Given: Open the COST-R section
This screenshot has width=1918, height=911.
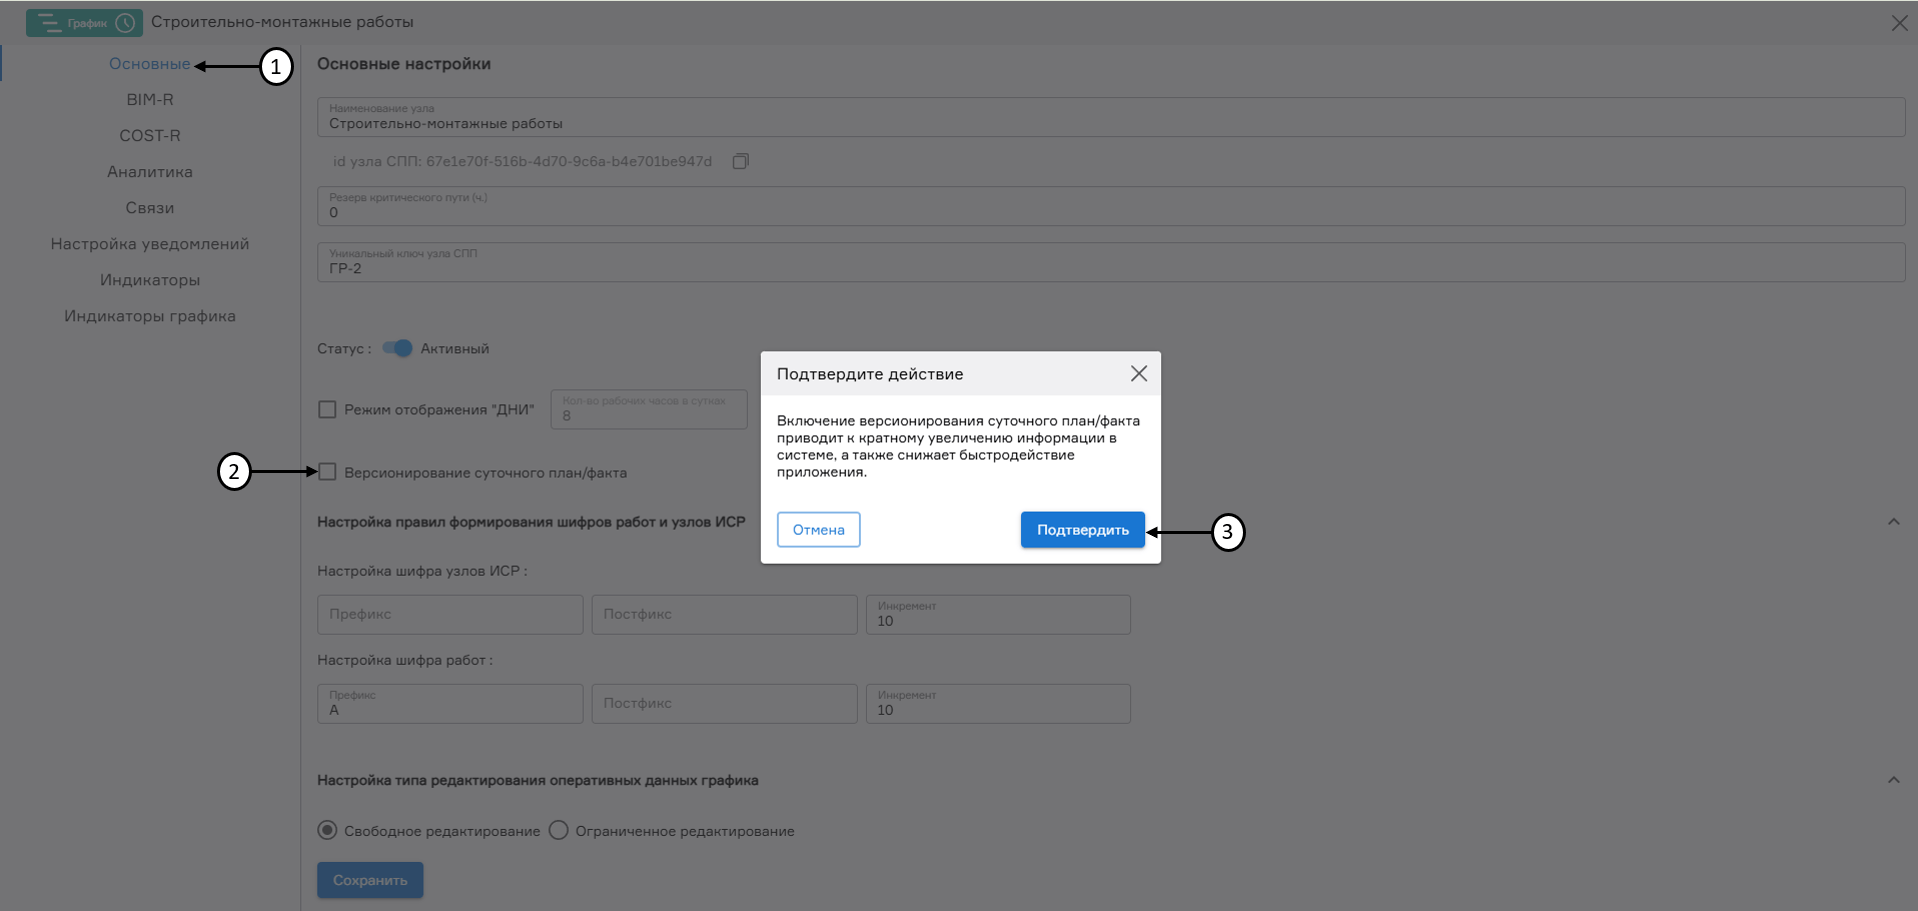Looking at the screenshot, I should [149, 135].
